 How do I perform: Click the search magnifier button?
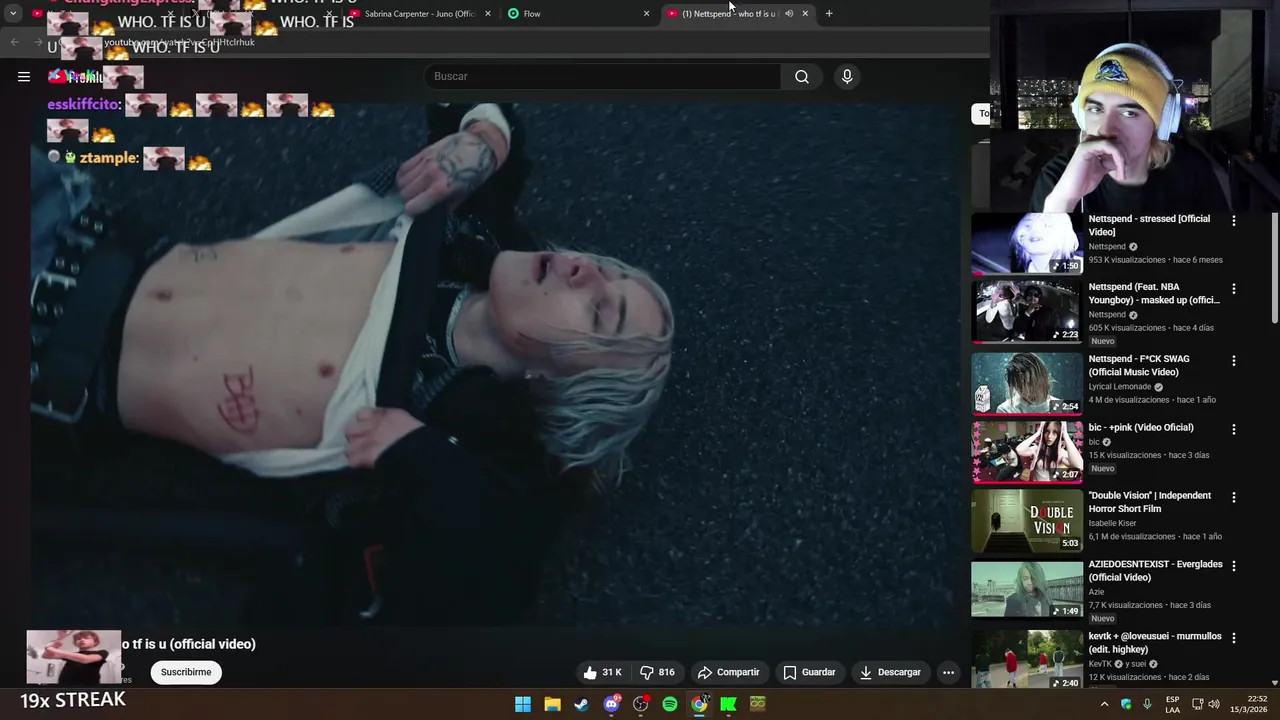802,76
